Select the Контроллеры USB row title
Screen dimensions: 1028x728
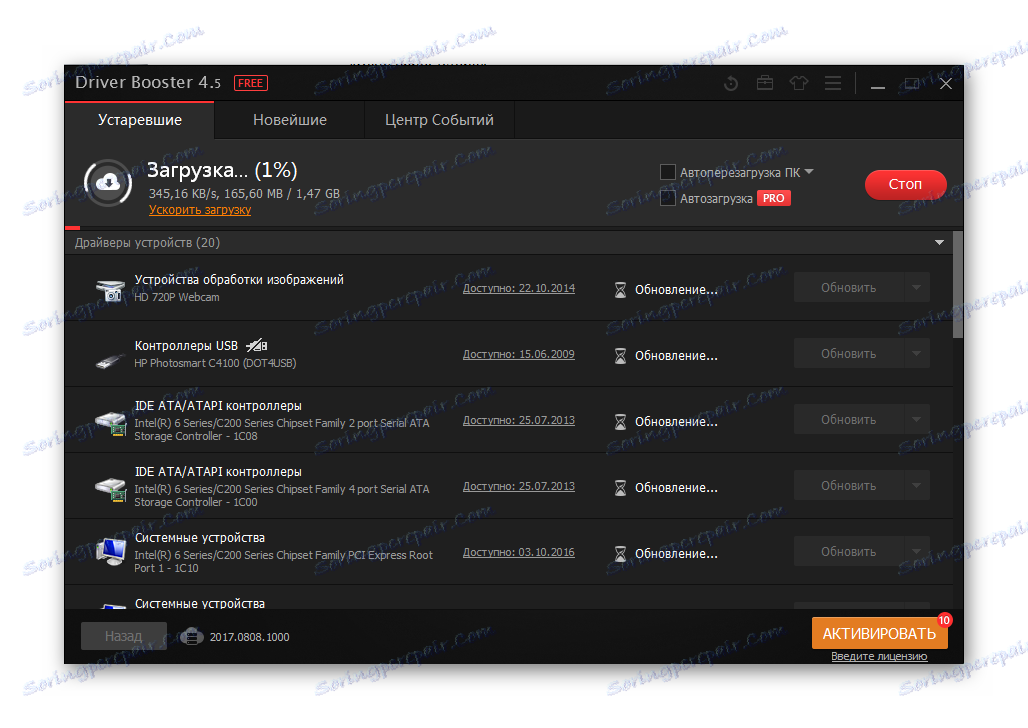click(x=186, y=346)
